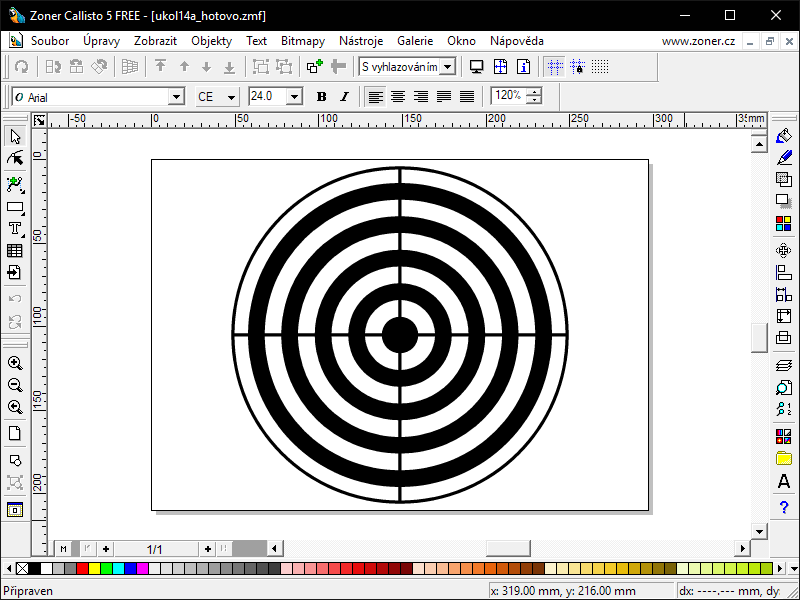Click the align objects icon in right toolbar
800x600 pixels.
784,272
